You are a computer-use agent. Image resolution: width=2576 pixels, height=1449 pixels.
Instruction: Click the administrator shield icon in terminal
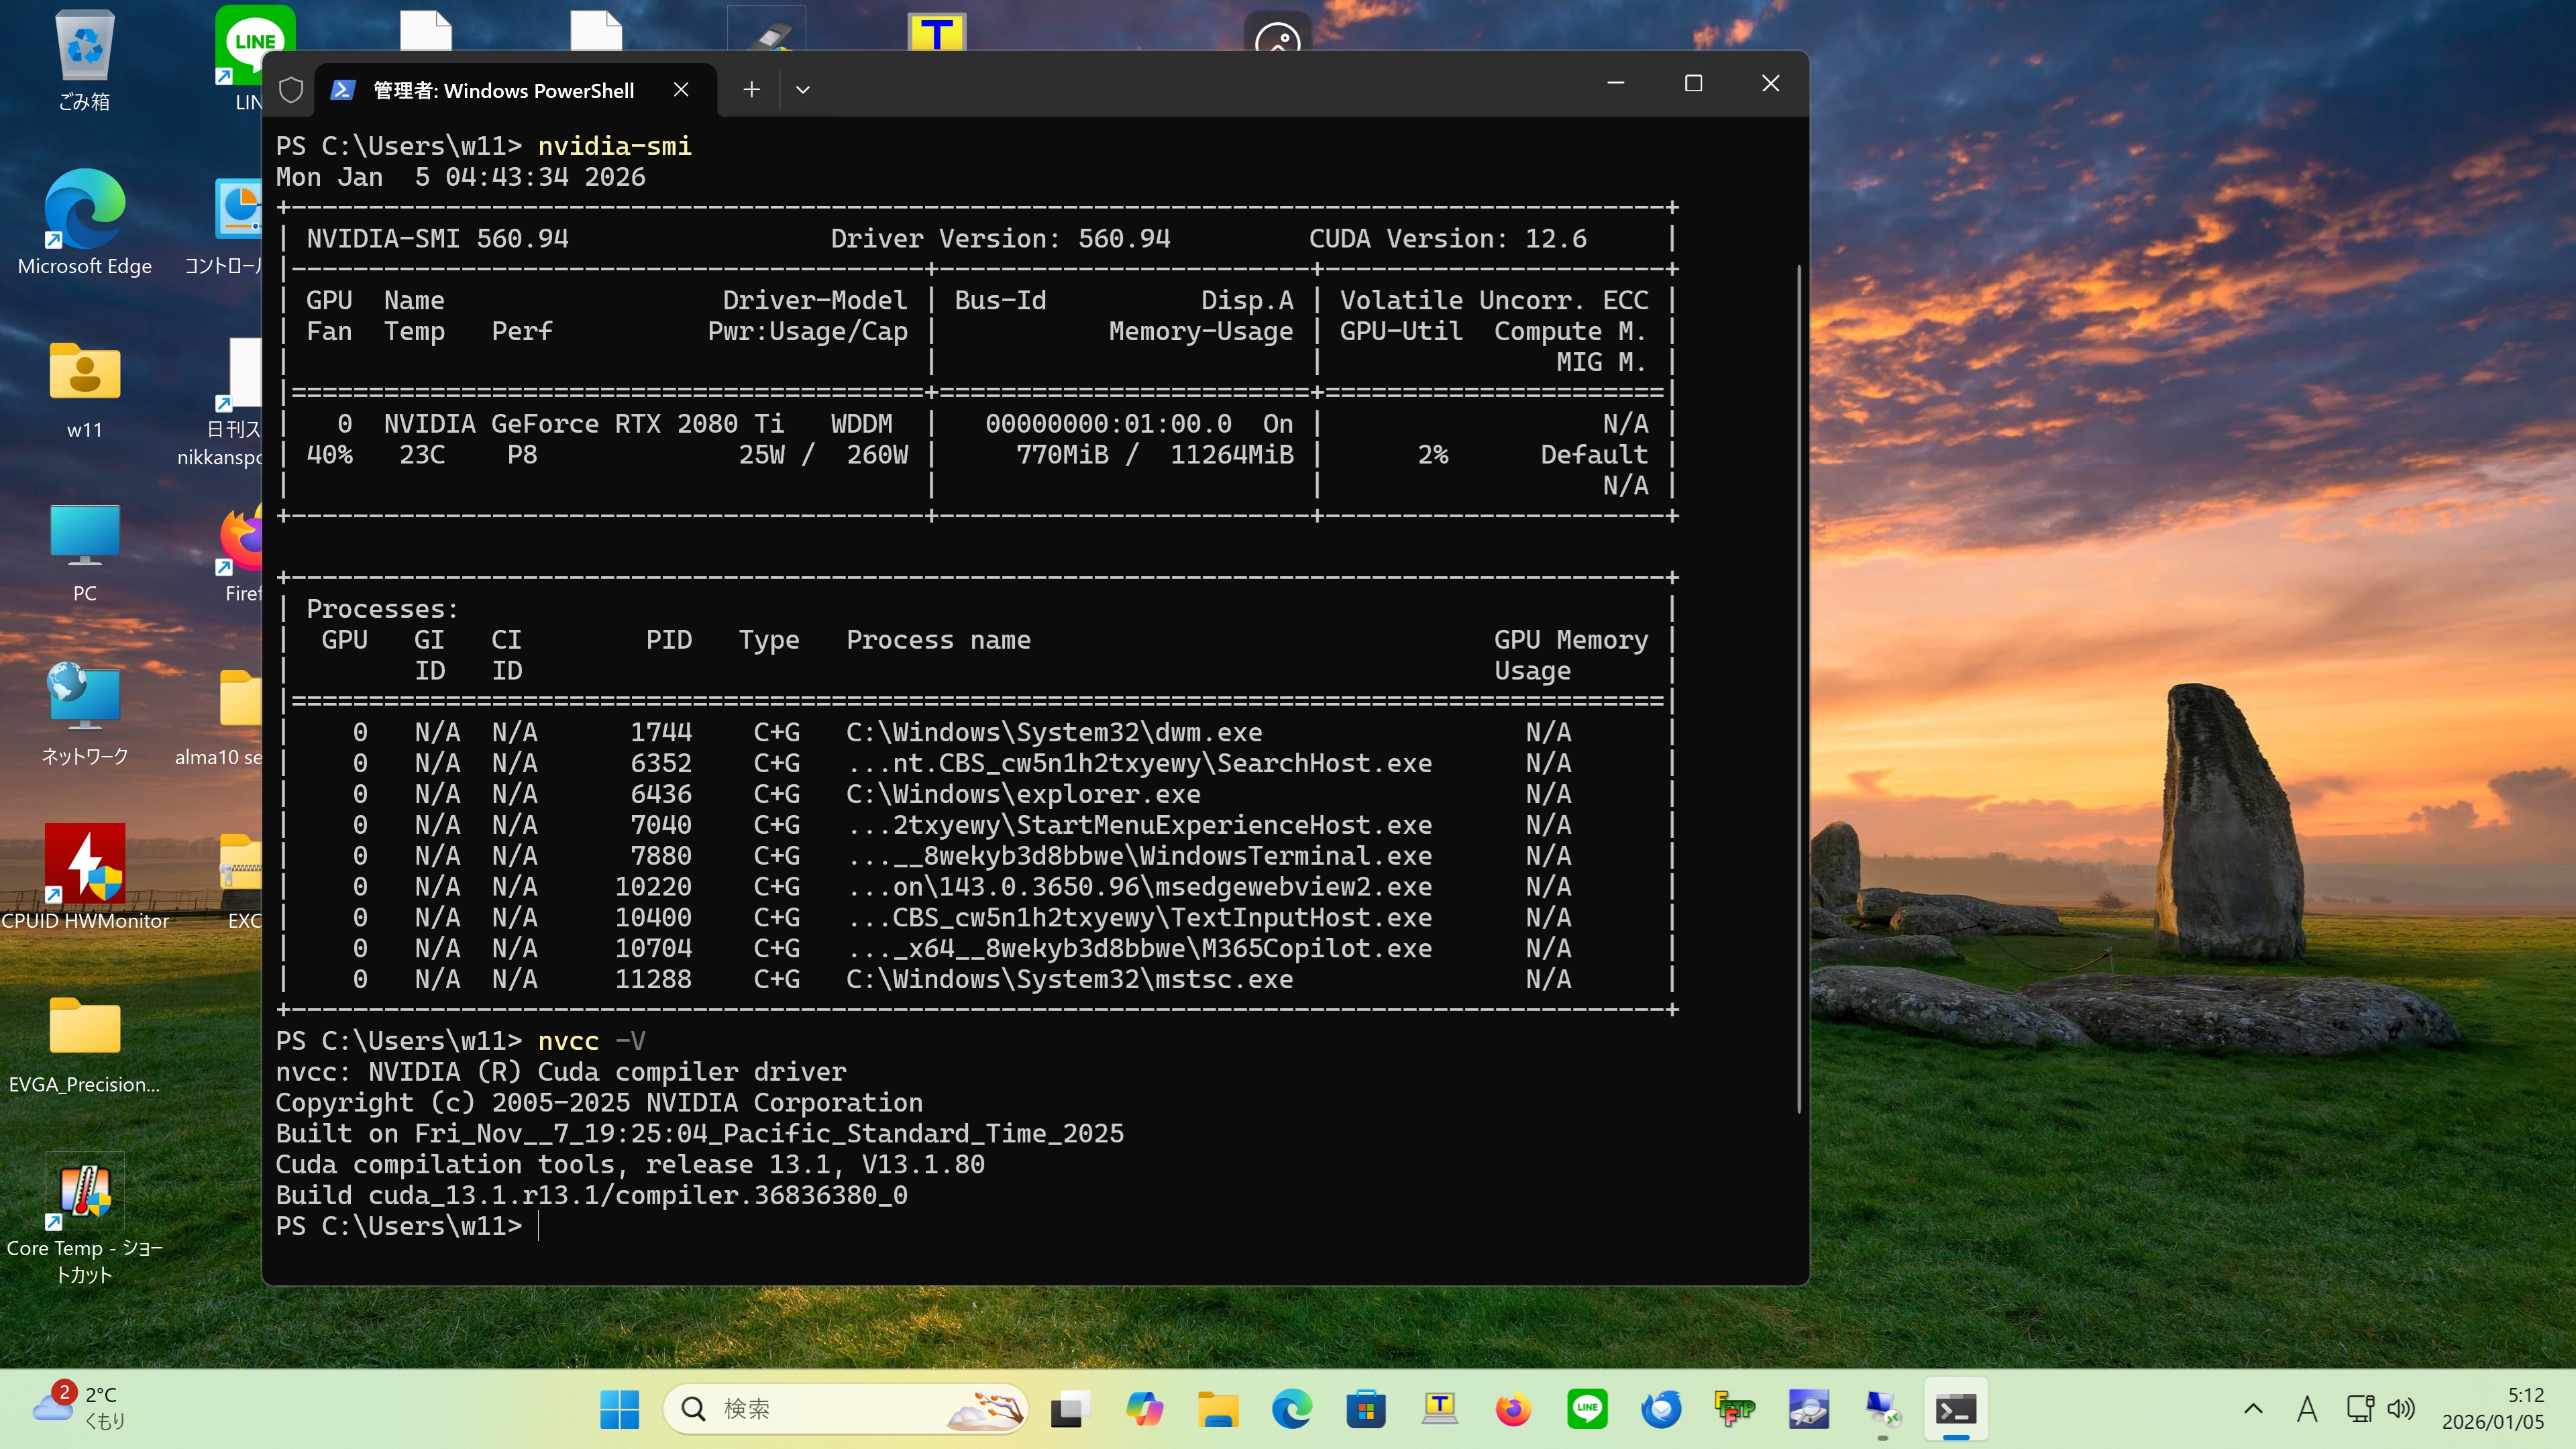pos(291,90)
